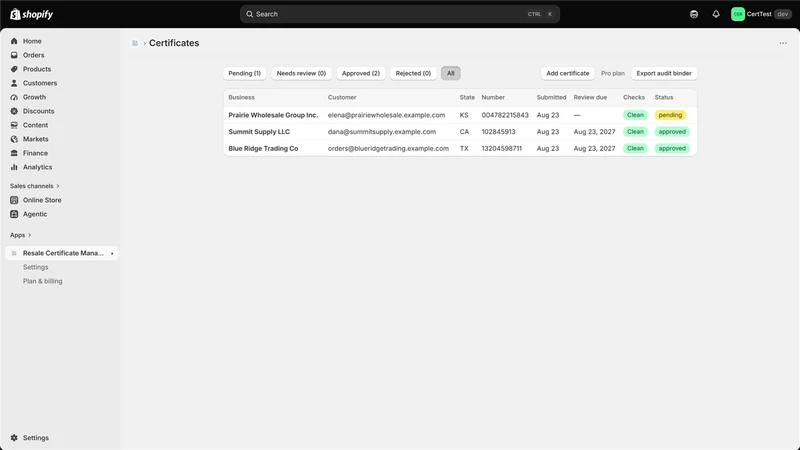The width and height of the screenshot is (800, 450).
Task: Switch to the Rejected (0) tab
Action: [x=413, y=73]
